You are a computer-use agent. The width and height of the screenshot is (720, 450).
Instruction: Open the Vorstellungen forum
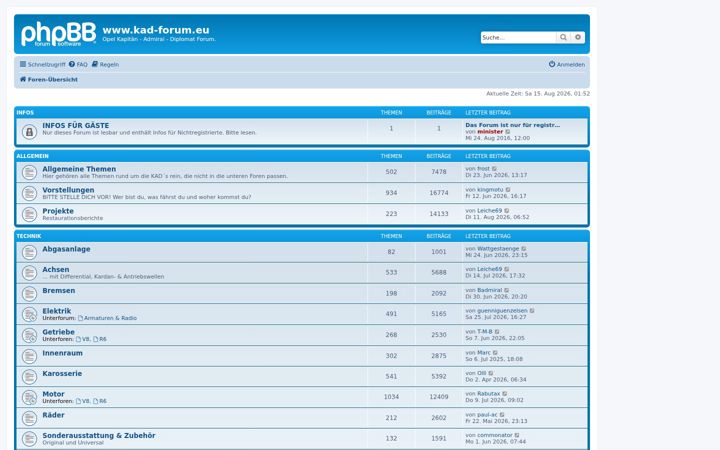pyautogui.click(x=68, y=190)
